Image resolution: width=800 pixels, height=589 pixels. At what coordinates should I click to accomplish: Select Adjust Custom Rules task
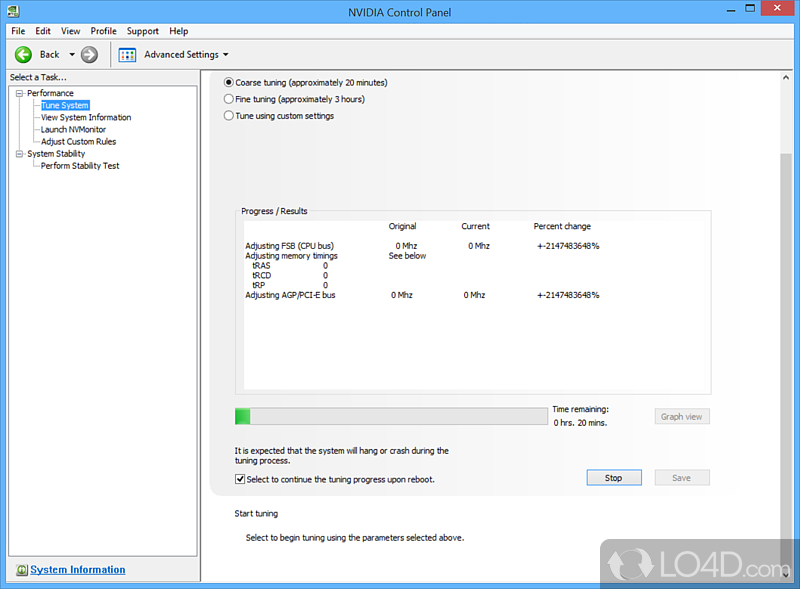pyautogui.click(x=79, y=141)
